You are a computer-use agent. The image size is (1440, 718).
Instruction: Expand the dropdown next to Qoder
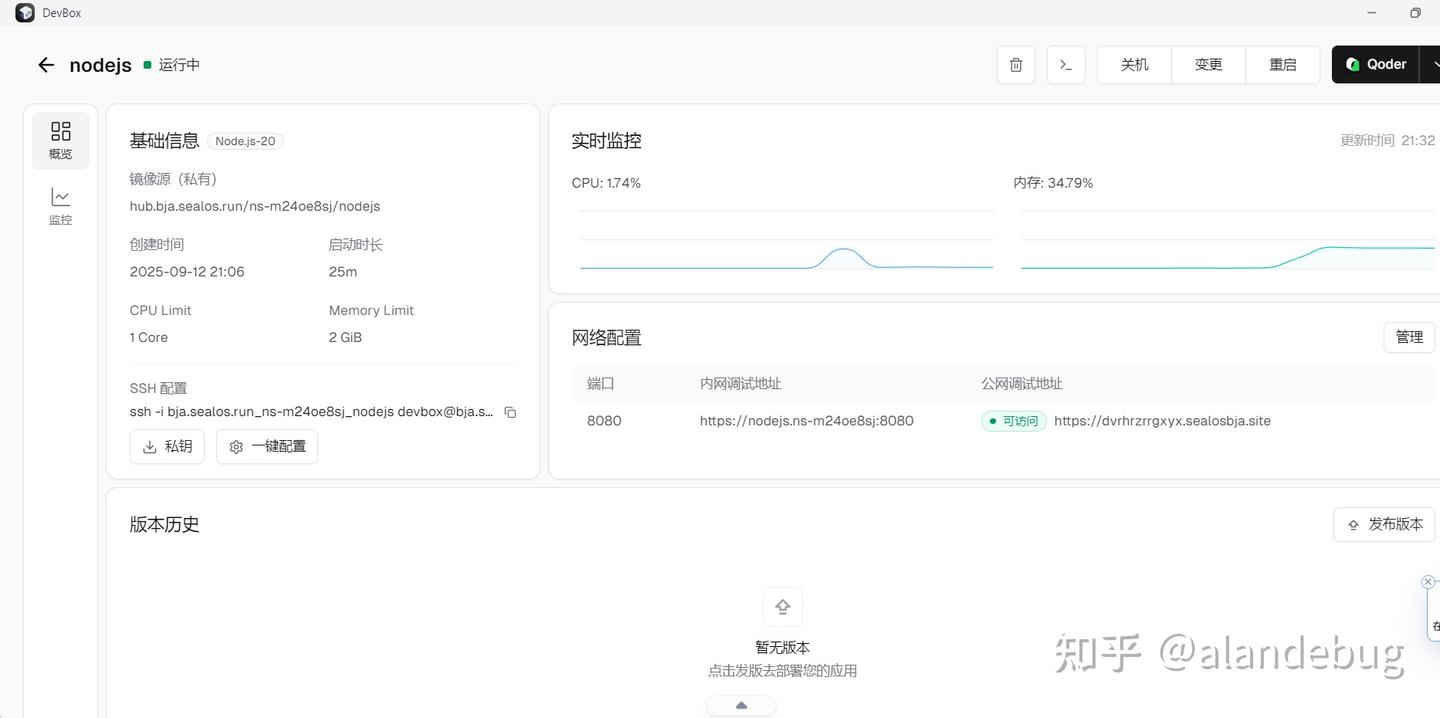coord(1436,63)
